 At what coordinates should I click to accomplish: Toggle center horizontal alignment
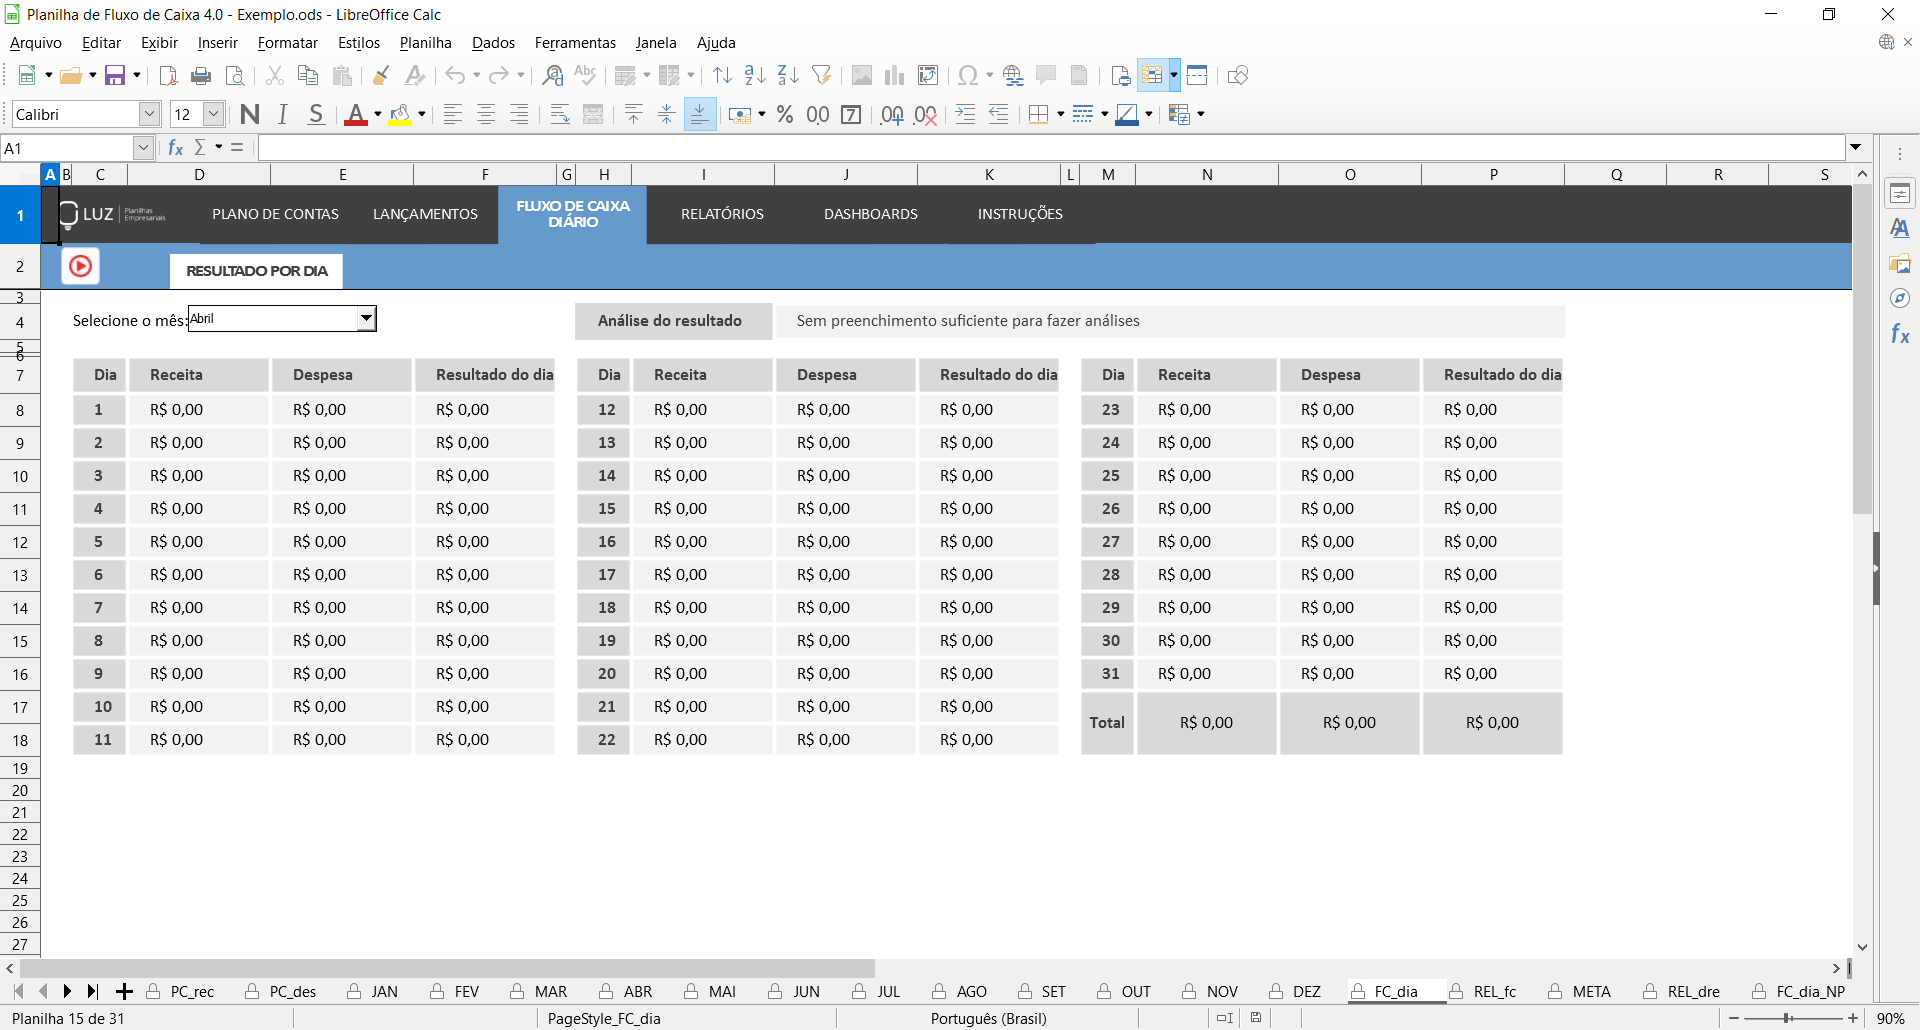coord(486,115)
